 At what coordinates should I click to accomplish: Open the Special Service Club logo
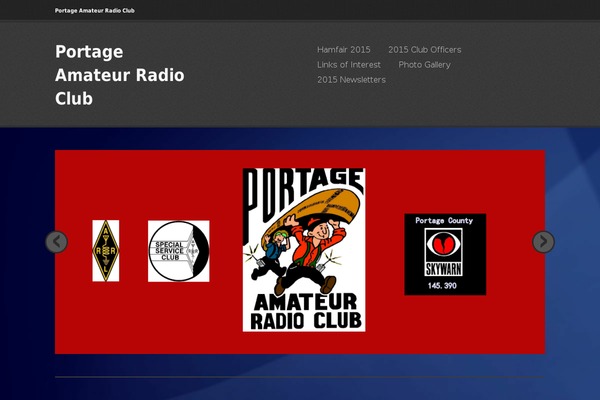tap(179, 251)
